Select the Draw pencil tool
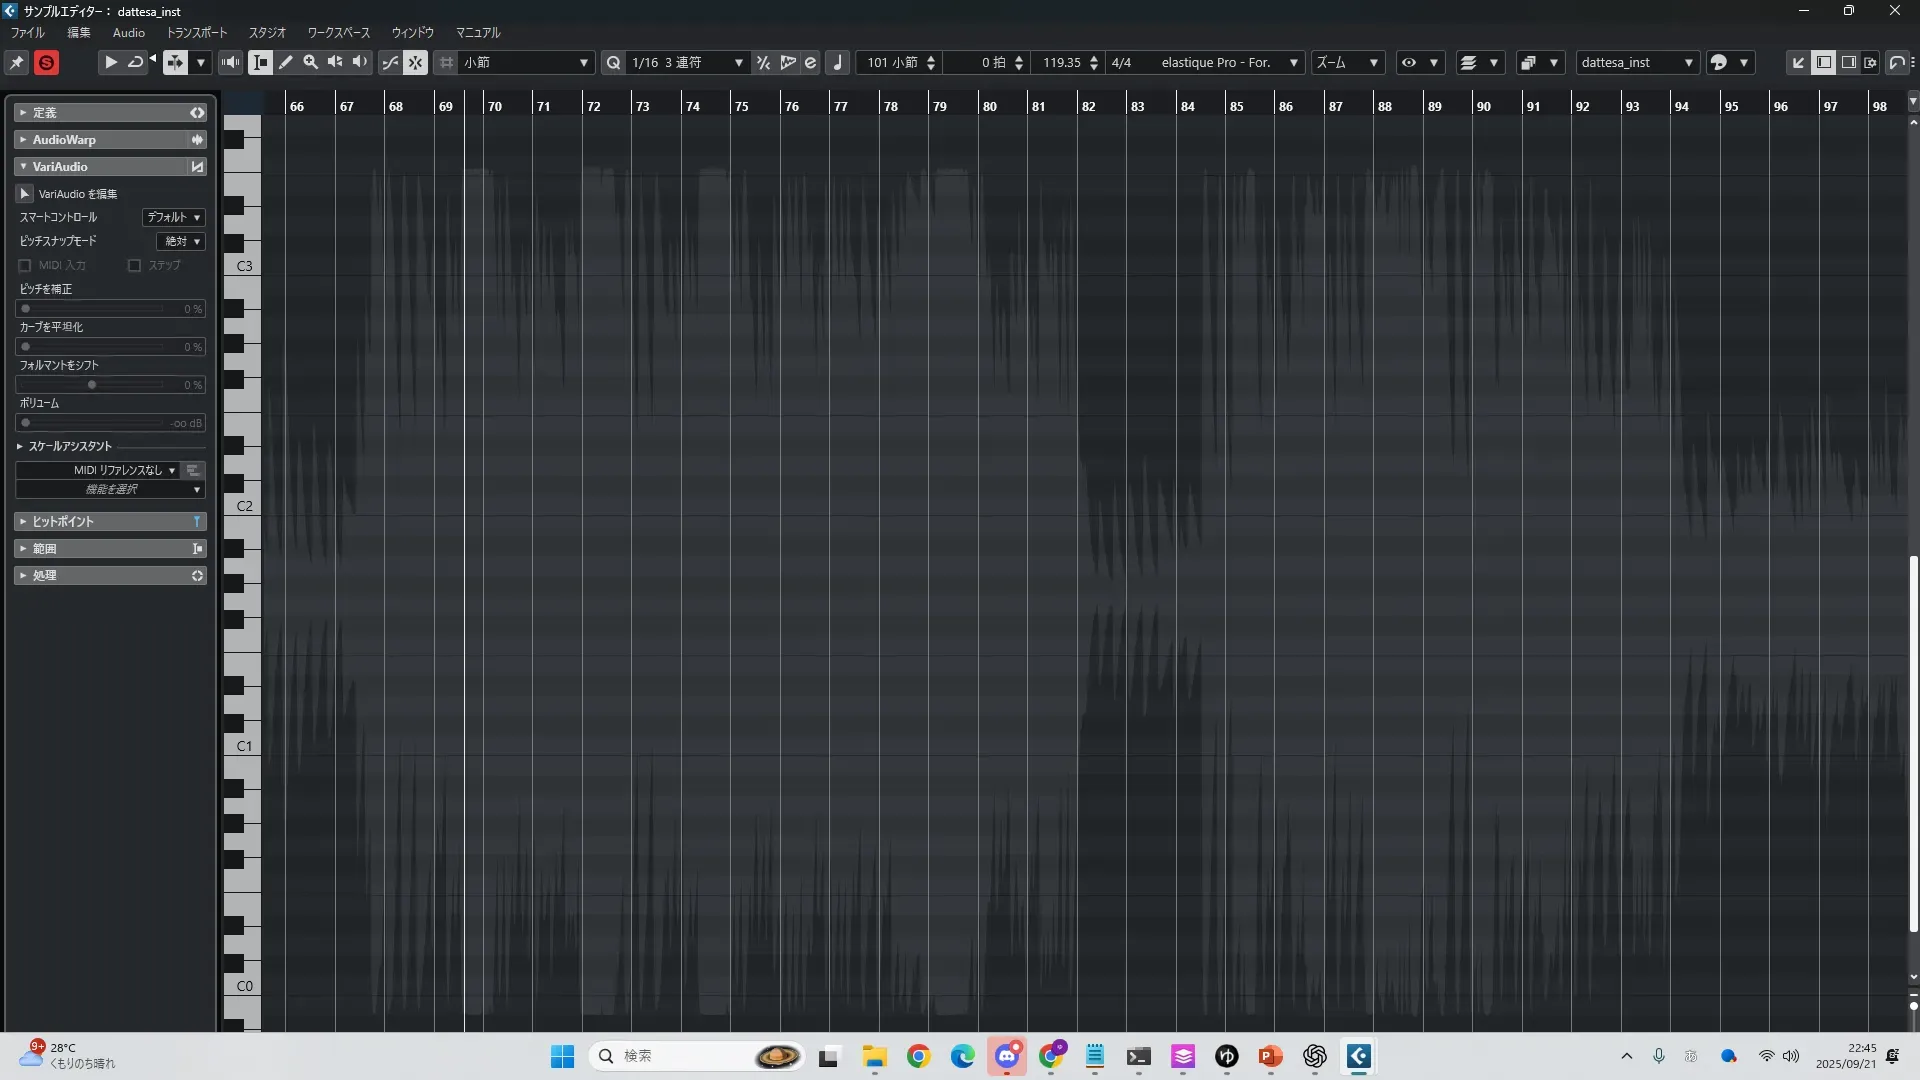The height and width of the screenshot is (1080, 1920). click(286, 63)
